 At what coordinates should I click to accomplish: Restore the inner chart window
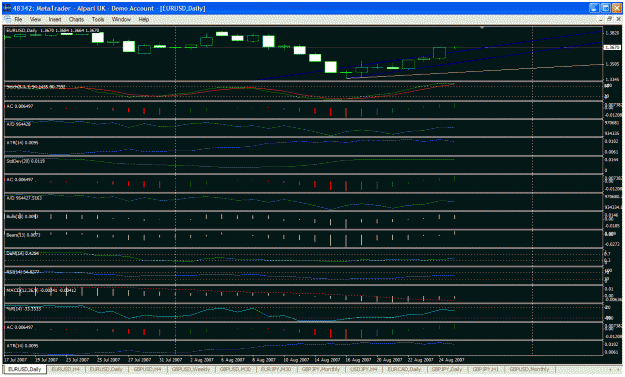[x=610, y=19]
